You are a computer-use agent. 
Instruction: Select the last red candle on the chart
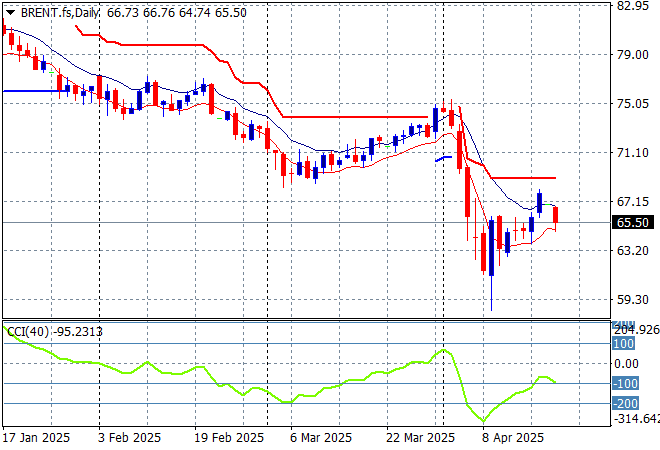click(556, 215)
